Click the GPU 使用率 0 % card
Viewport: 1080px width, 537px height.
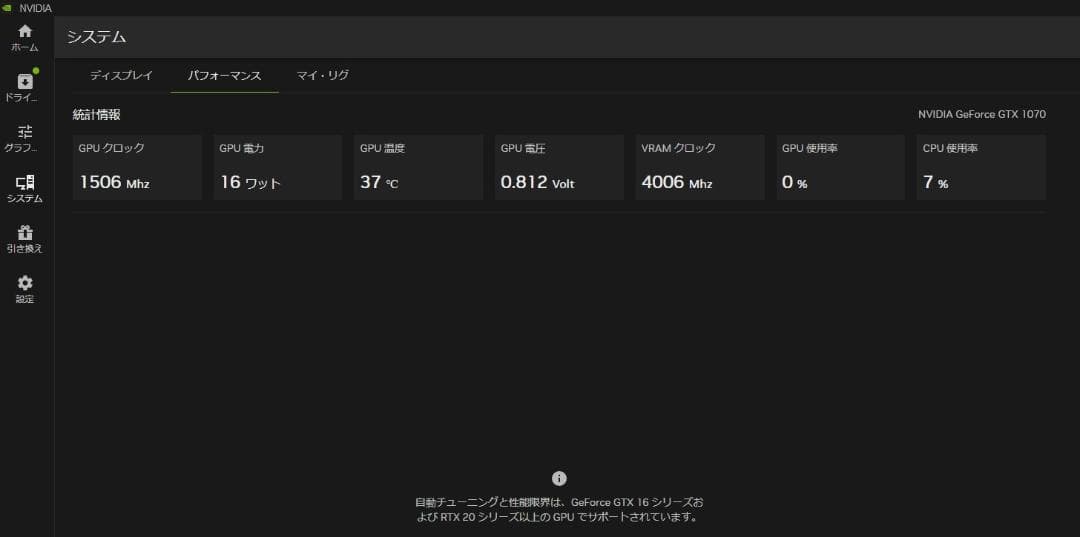840,167
